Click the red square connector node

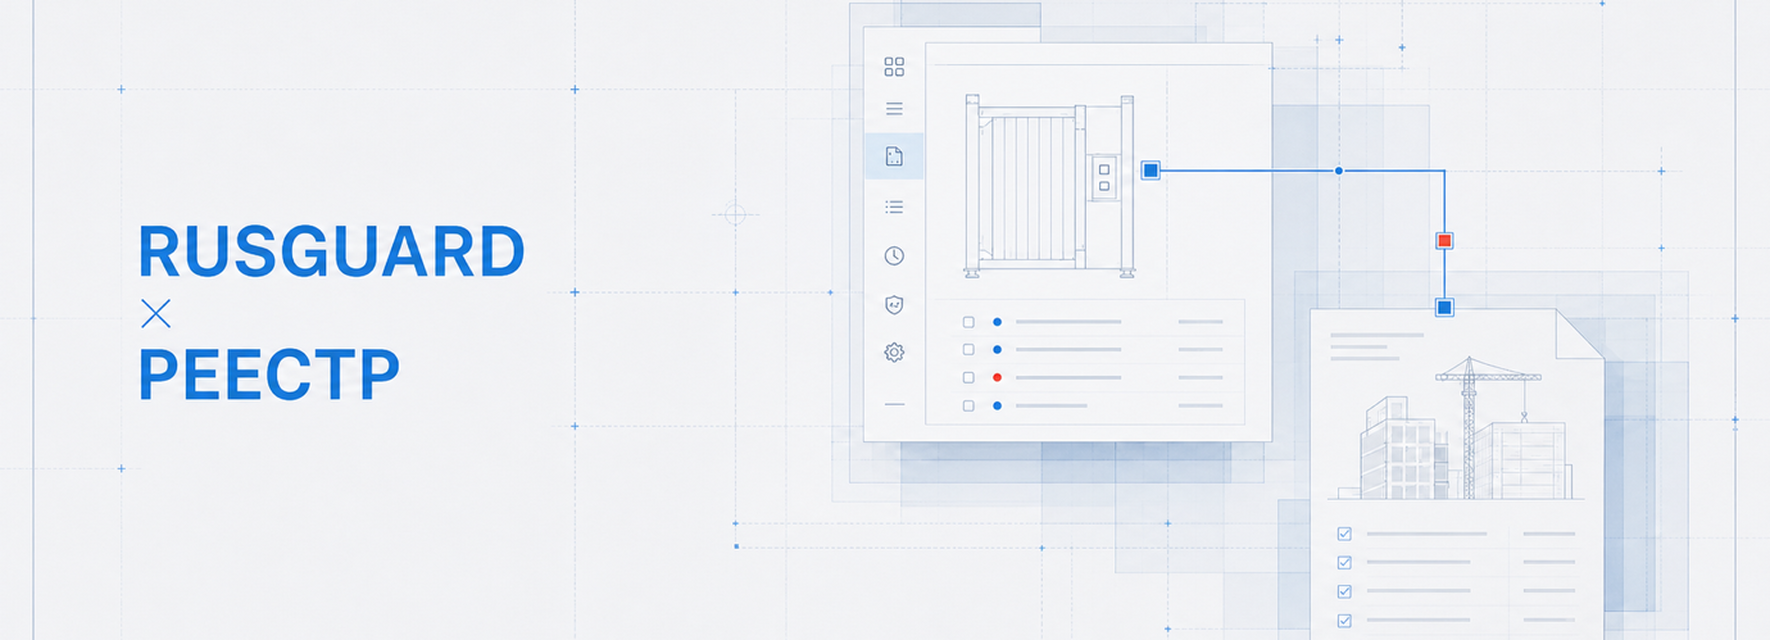1444,241
